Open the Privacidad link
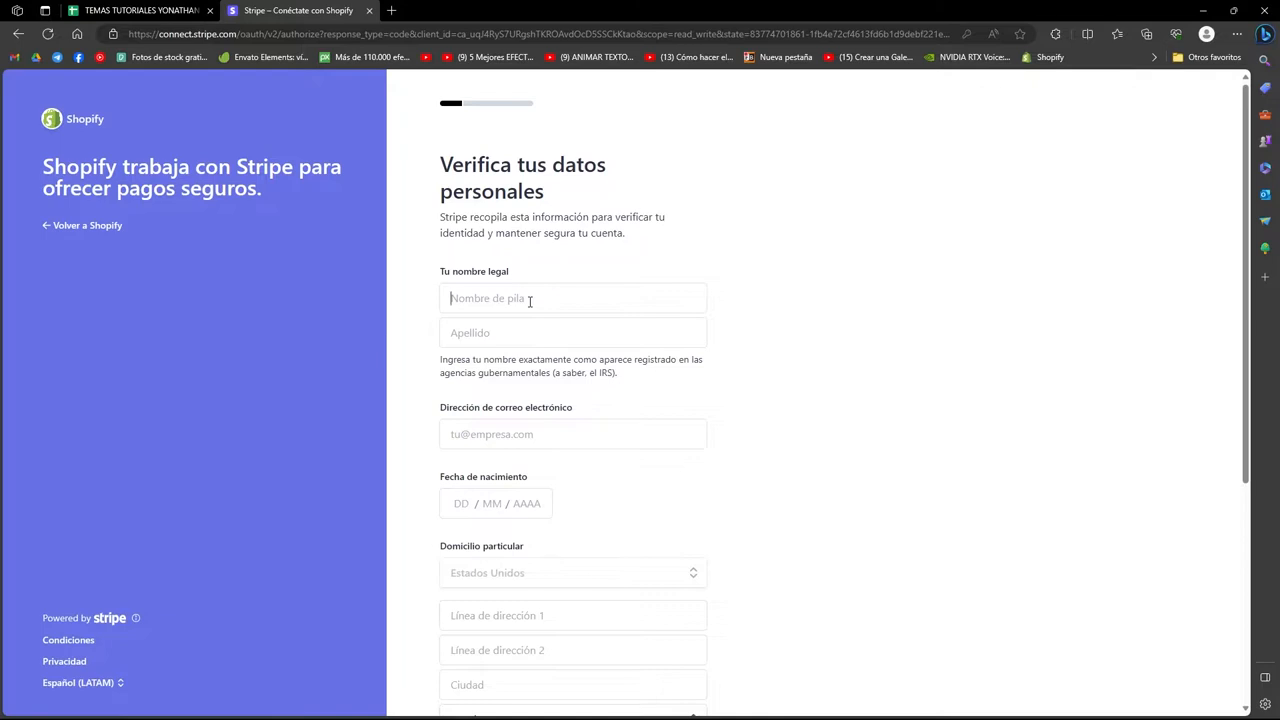This screenshot has width=1280, height=720. click(64, 661)
